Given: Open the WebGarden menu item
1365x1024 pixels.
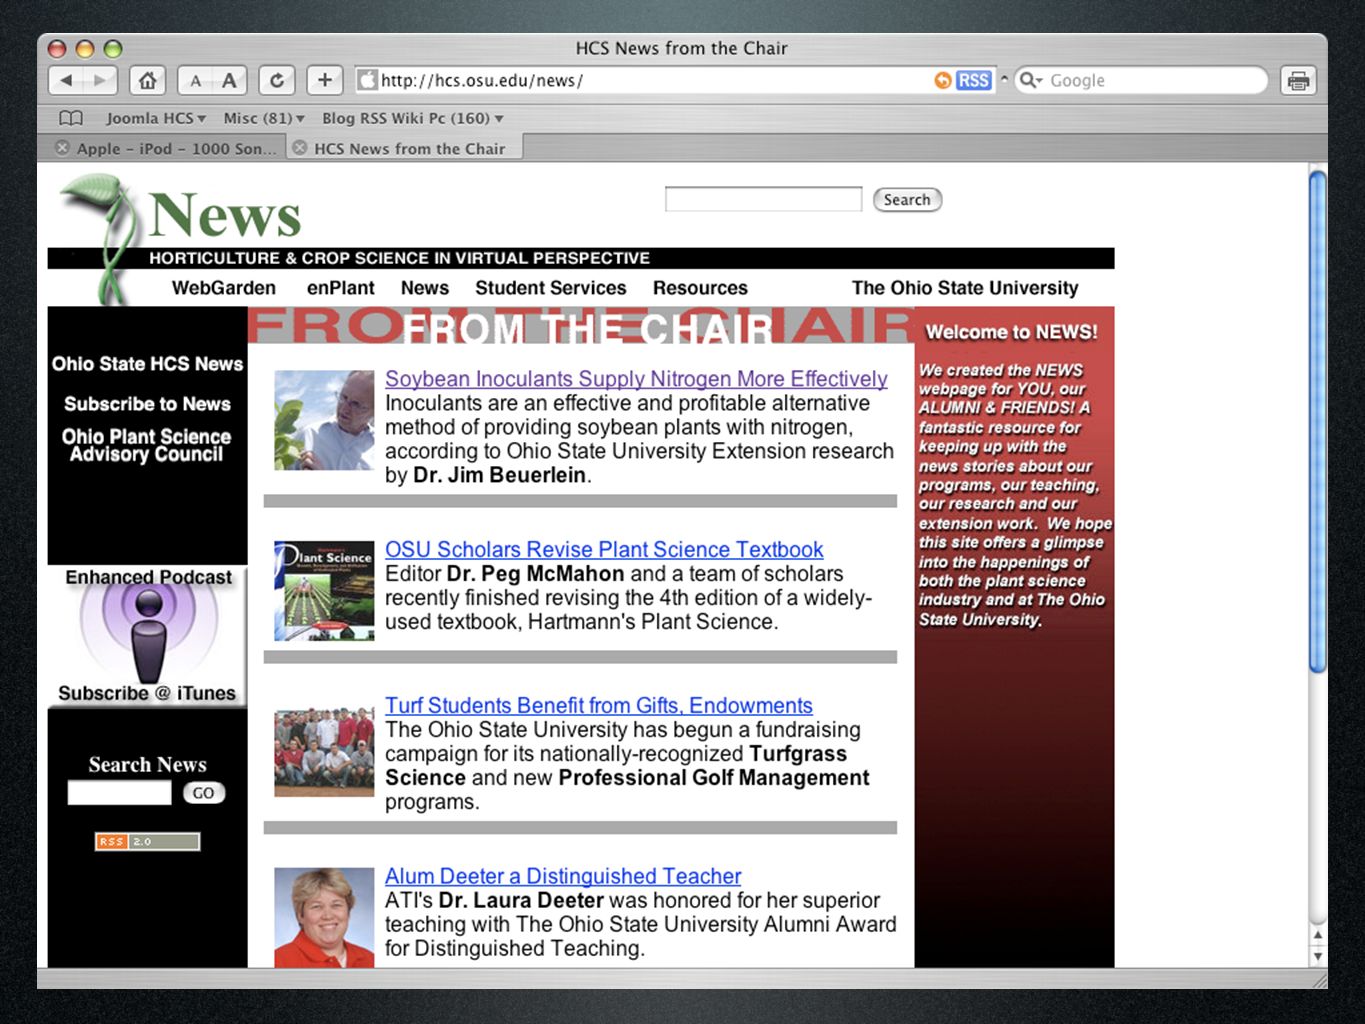Looking at the screenshot, I should tap(224, 288).
